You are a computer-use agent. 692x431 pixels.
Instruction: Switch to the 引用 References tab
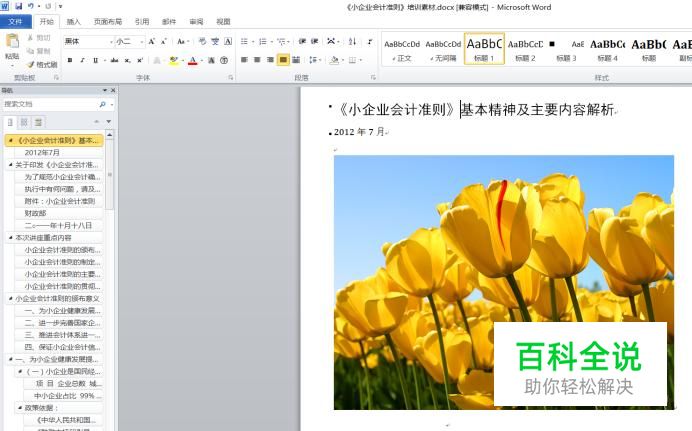click(x=142, y=22)
